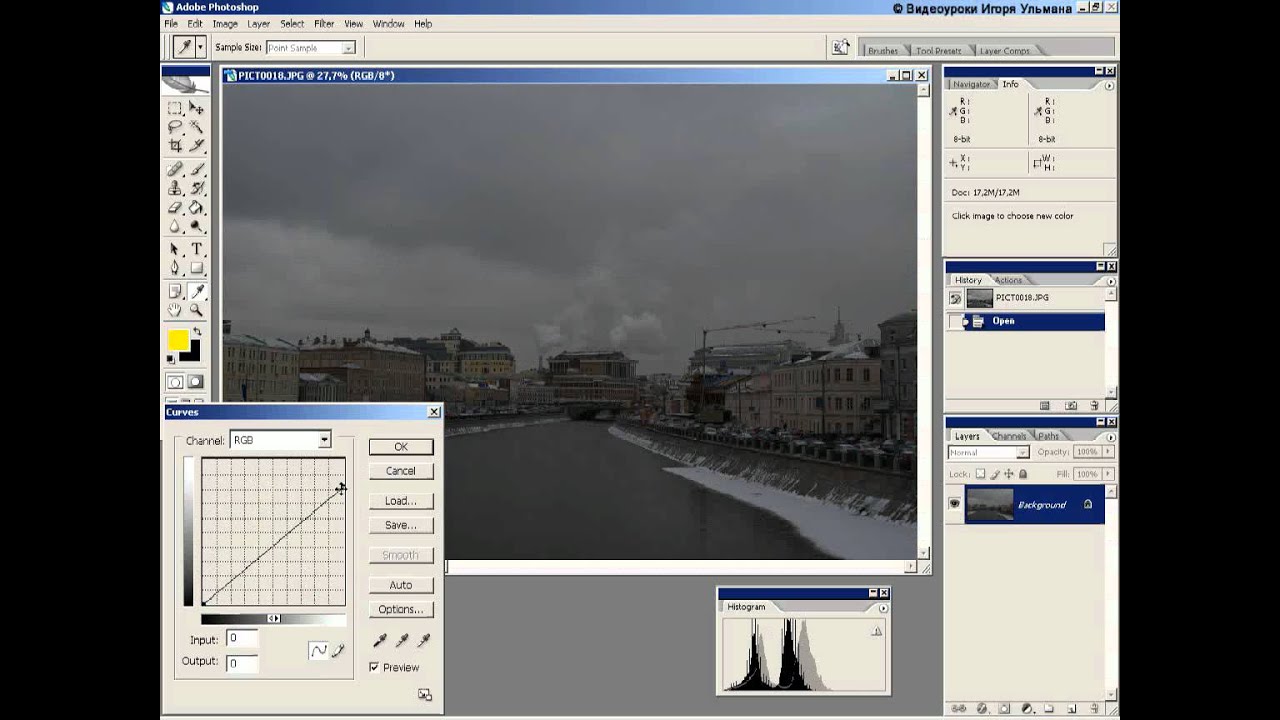Select the Dodge tool
This screenshot has height=720, width=1280.
196,227
